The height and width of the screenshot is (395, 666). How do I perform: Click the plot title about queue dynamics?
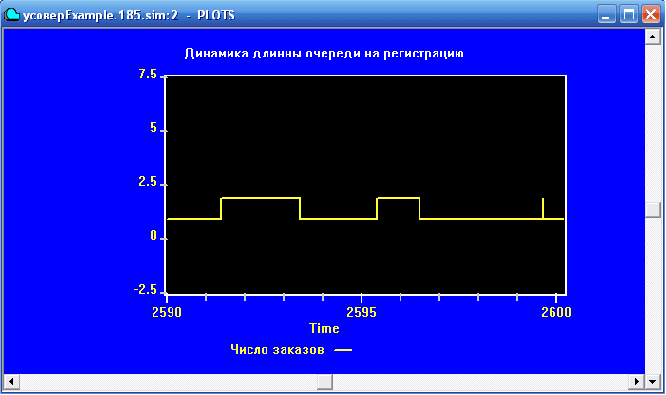click(x=324, y=54)
